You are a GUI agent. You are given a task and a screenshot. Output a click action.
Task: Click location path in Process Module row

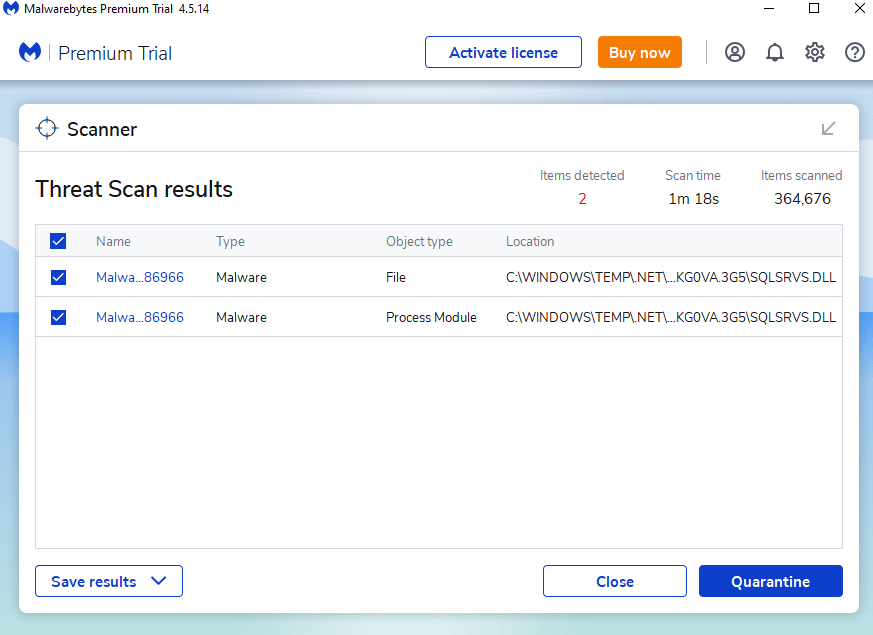671,317
